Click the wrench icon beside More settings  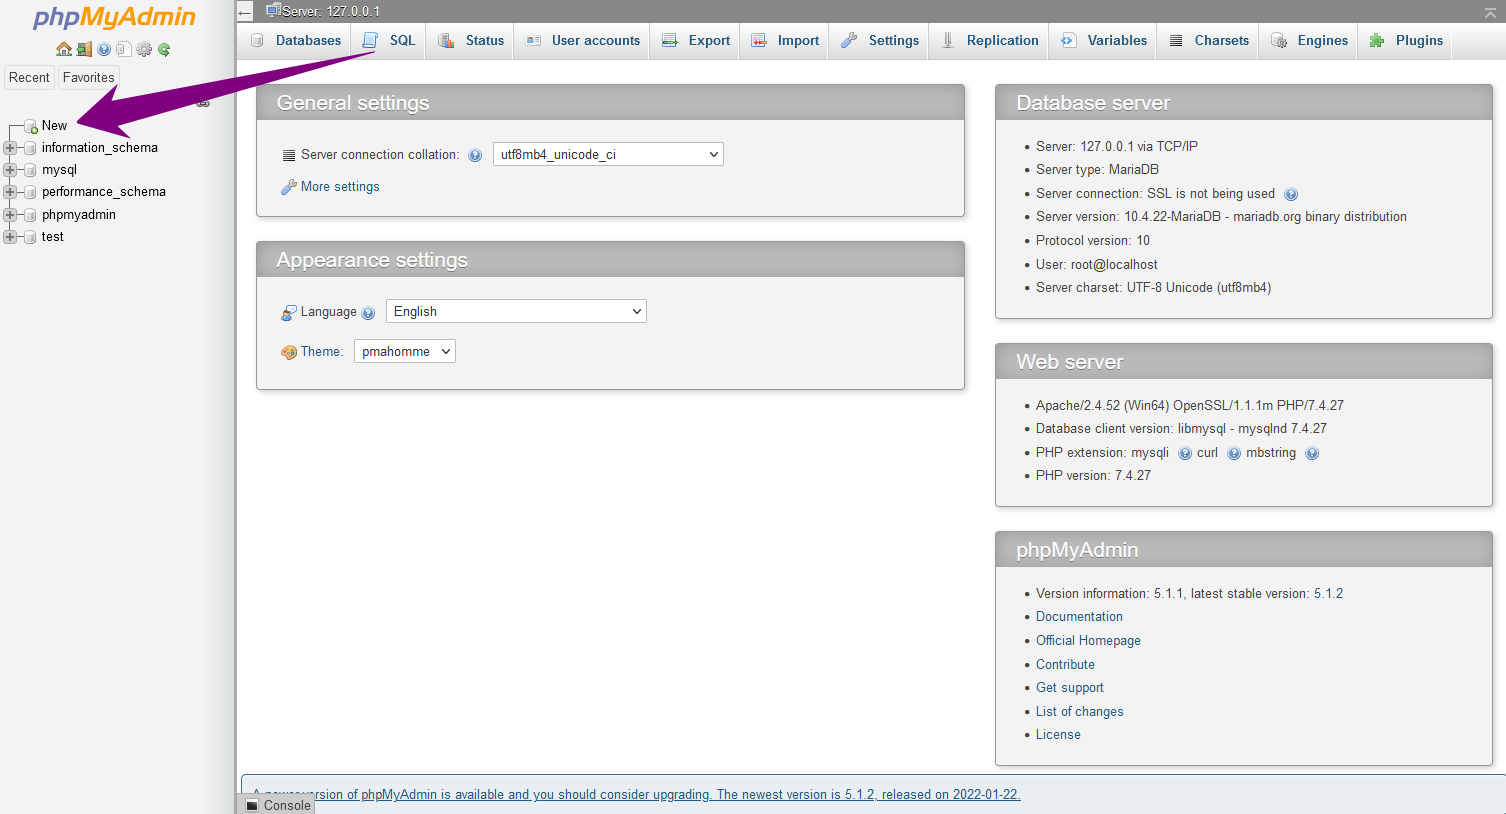(289, 187)
